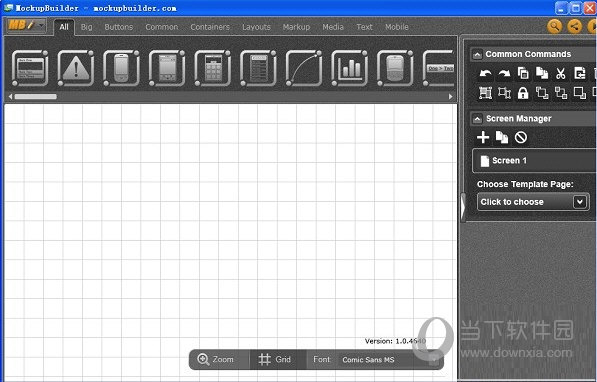Open the Comic Sans MS font dropdown
The width and height of the screenshot is (597, 382).
pos(388,360)
